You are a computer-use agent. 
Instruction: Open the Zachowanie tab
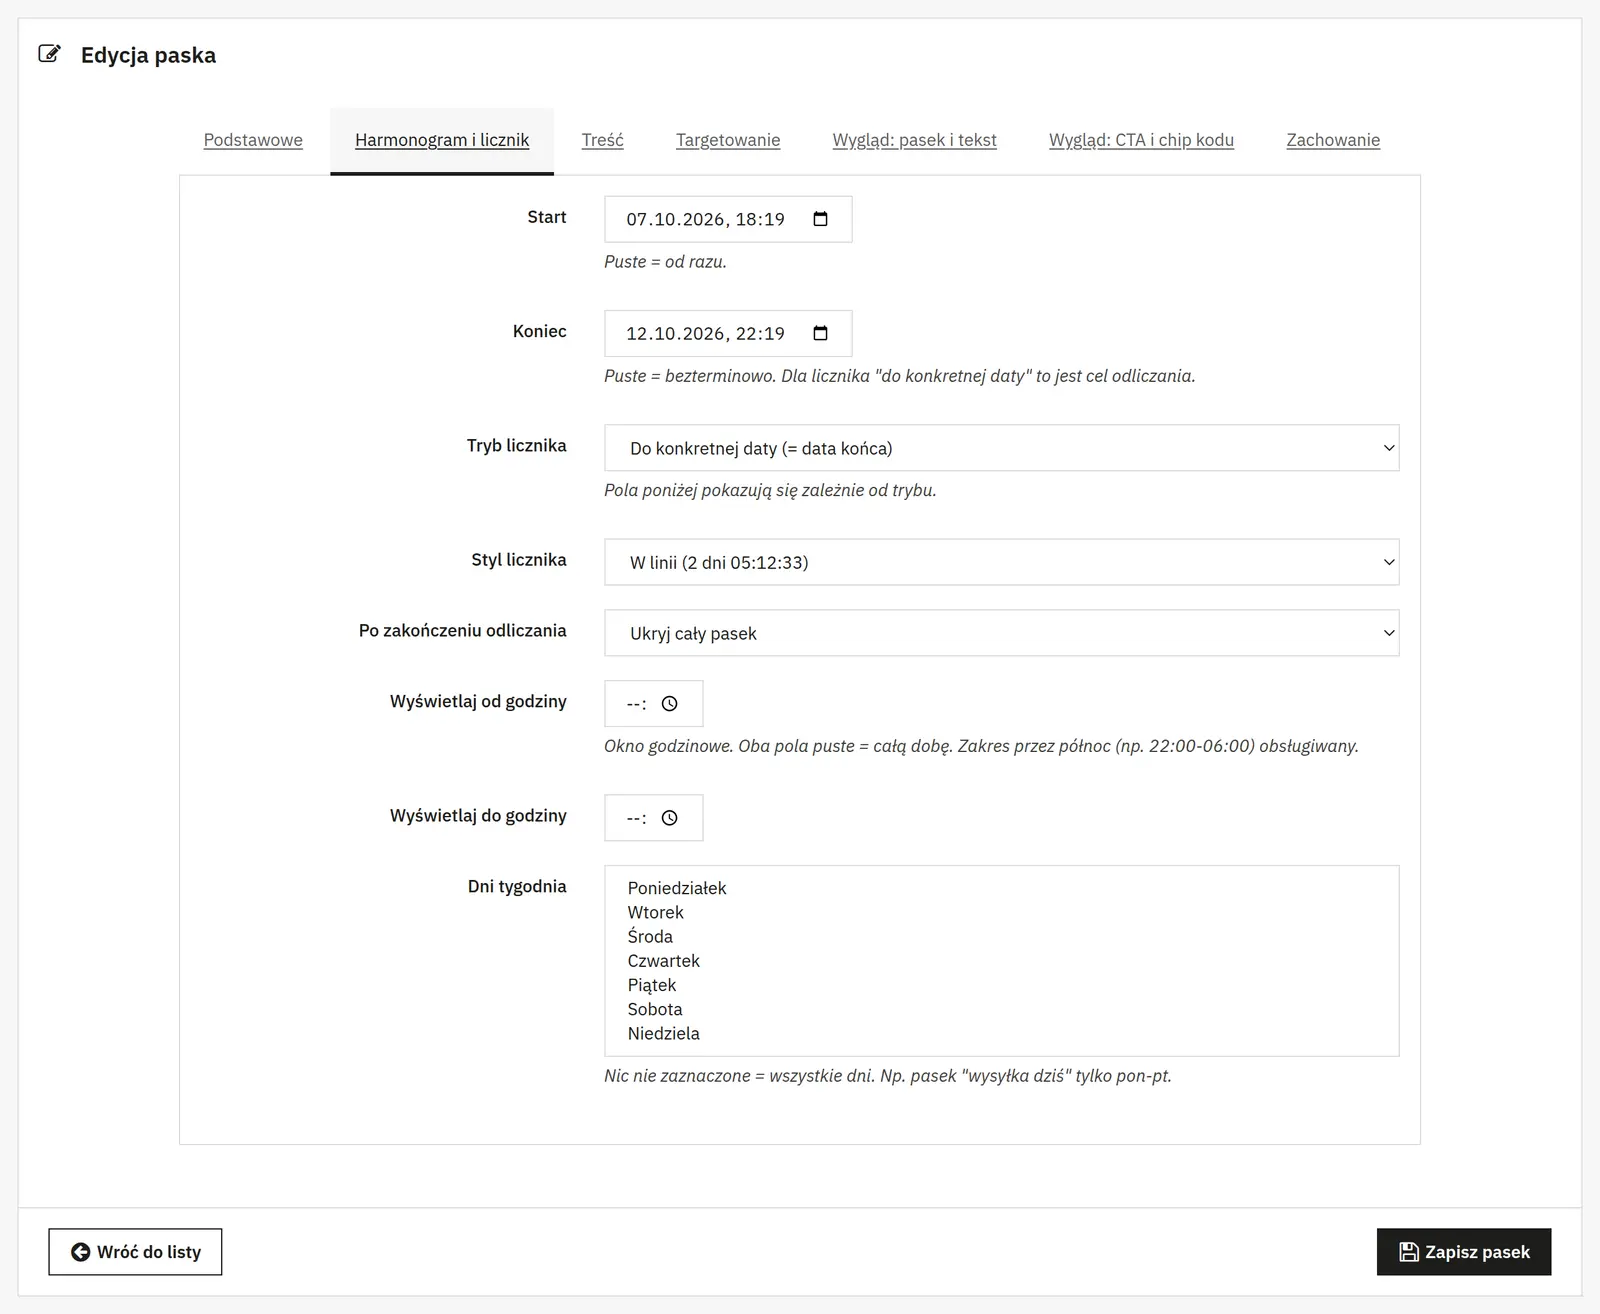tap(1333, 140)
